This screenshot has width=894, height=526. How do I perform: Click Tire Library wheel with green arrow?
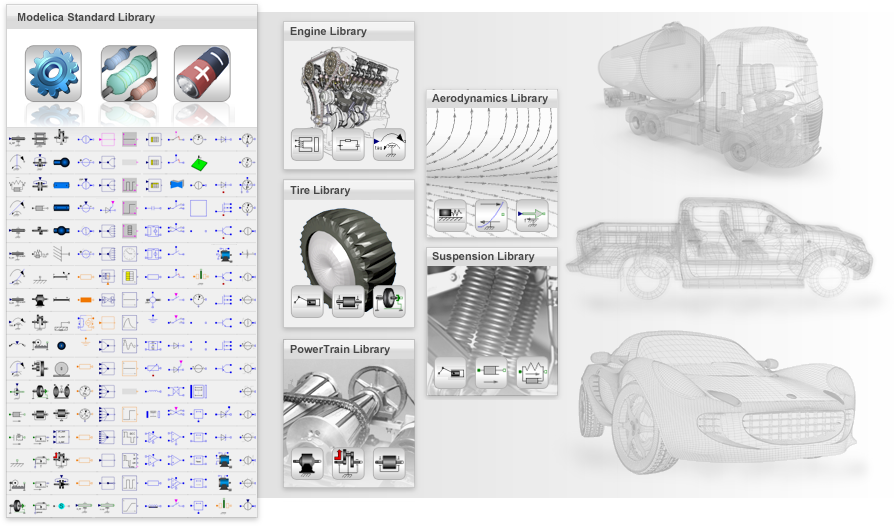[x=389, y=301]
